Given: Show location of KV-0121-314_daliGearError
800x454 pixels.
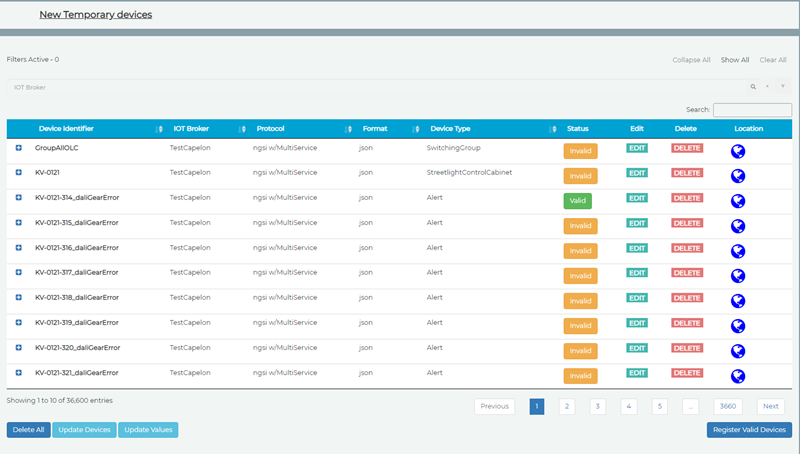Looking at the screenshot, I should [738, 201].
